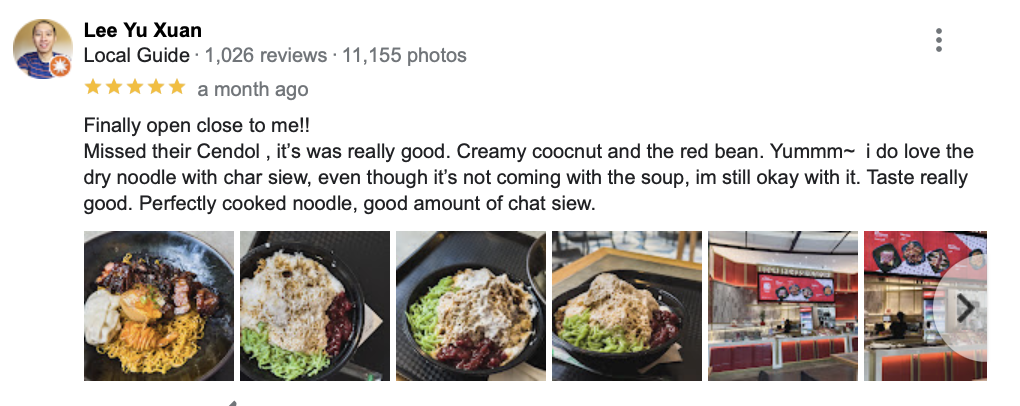Viewport: 1020px width, 406px height.
Task: Click the 11,155 photos count
Action: pyautogui.click(x=404, y=55)
